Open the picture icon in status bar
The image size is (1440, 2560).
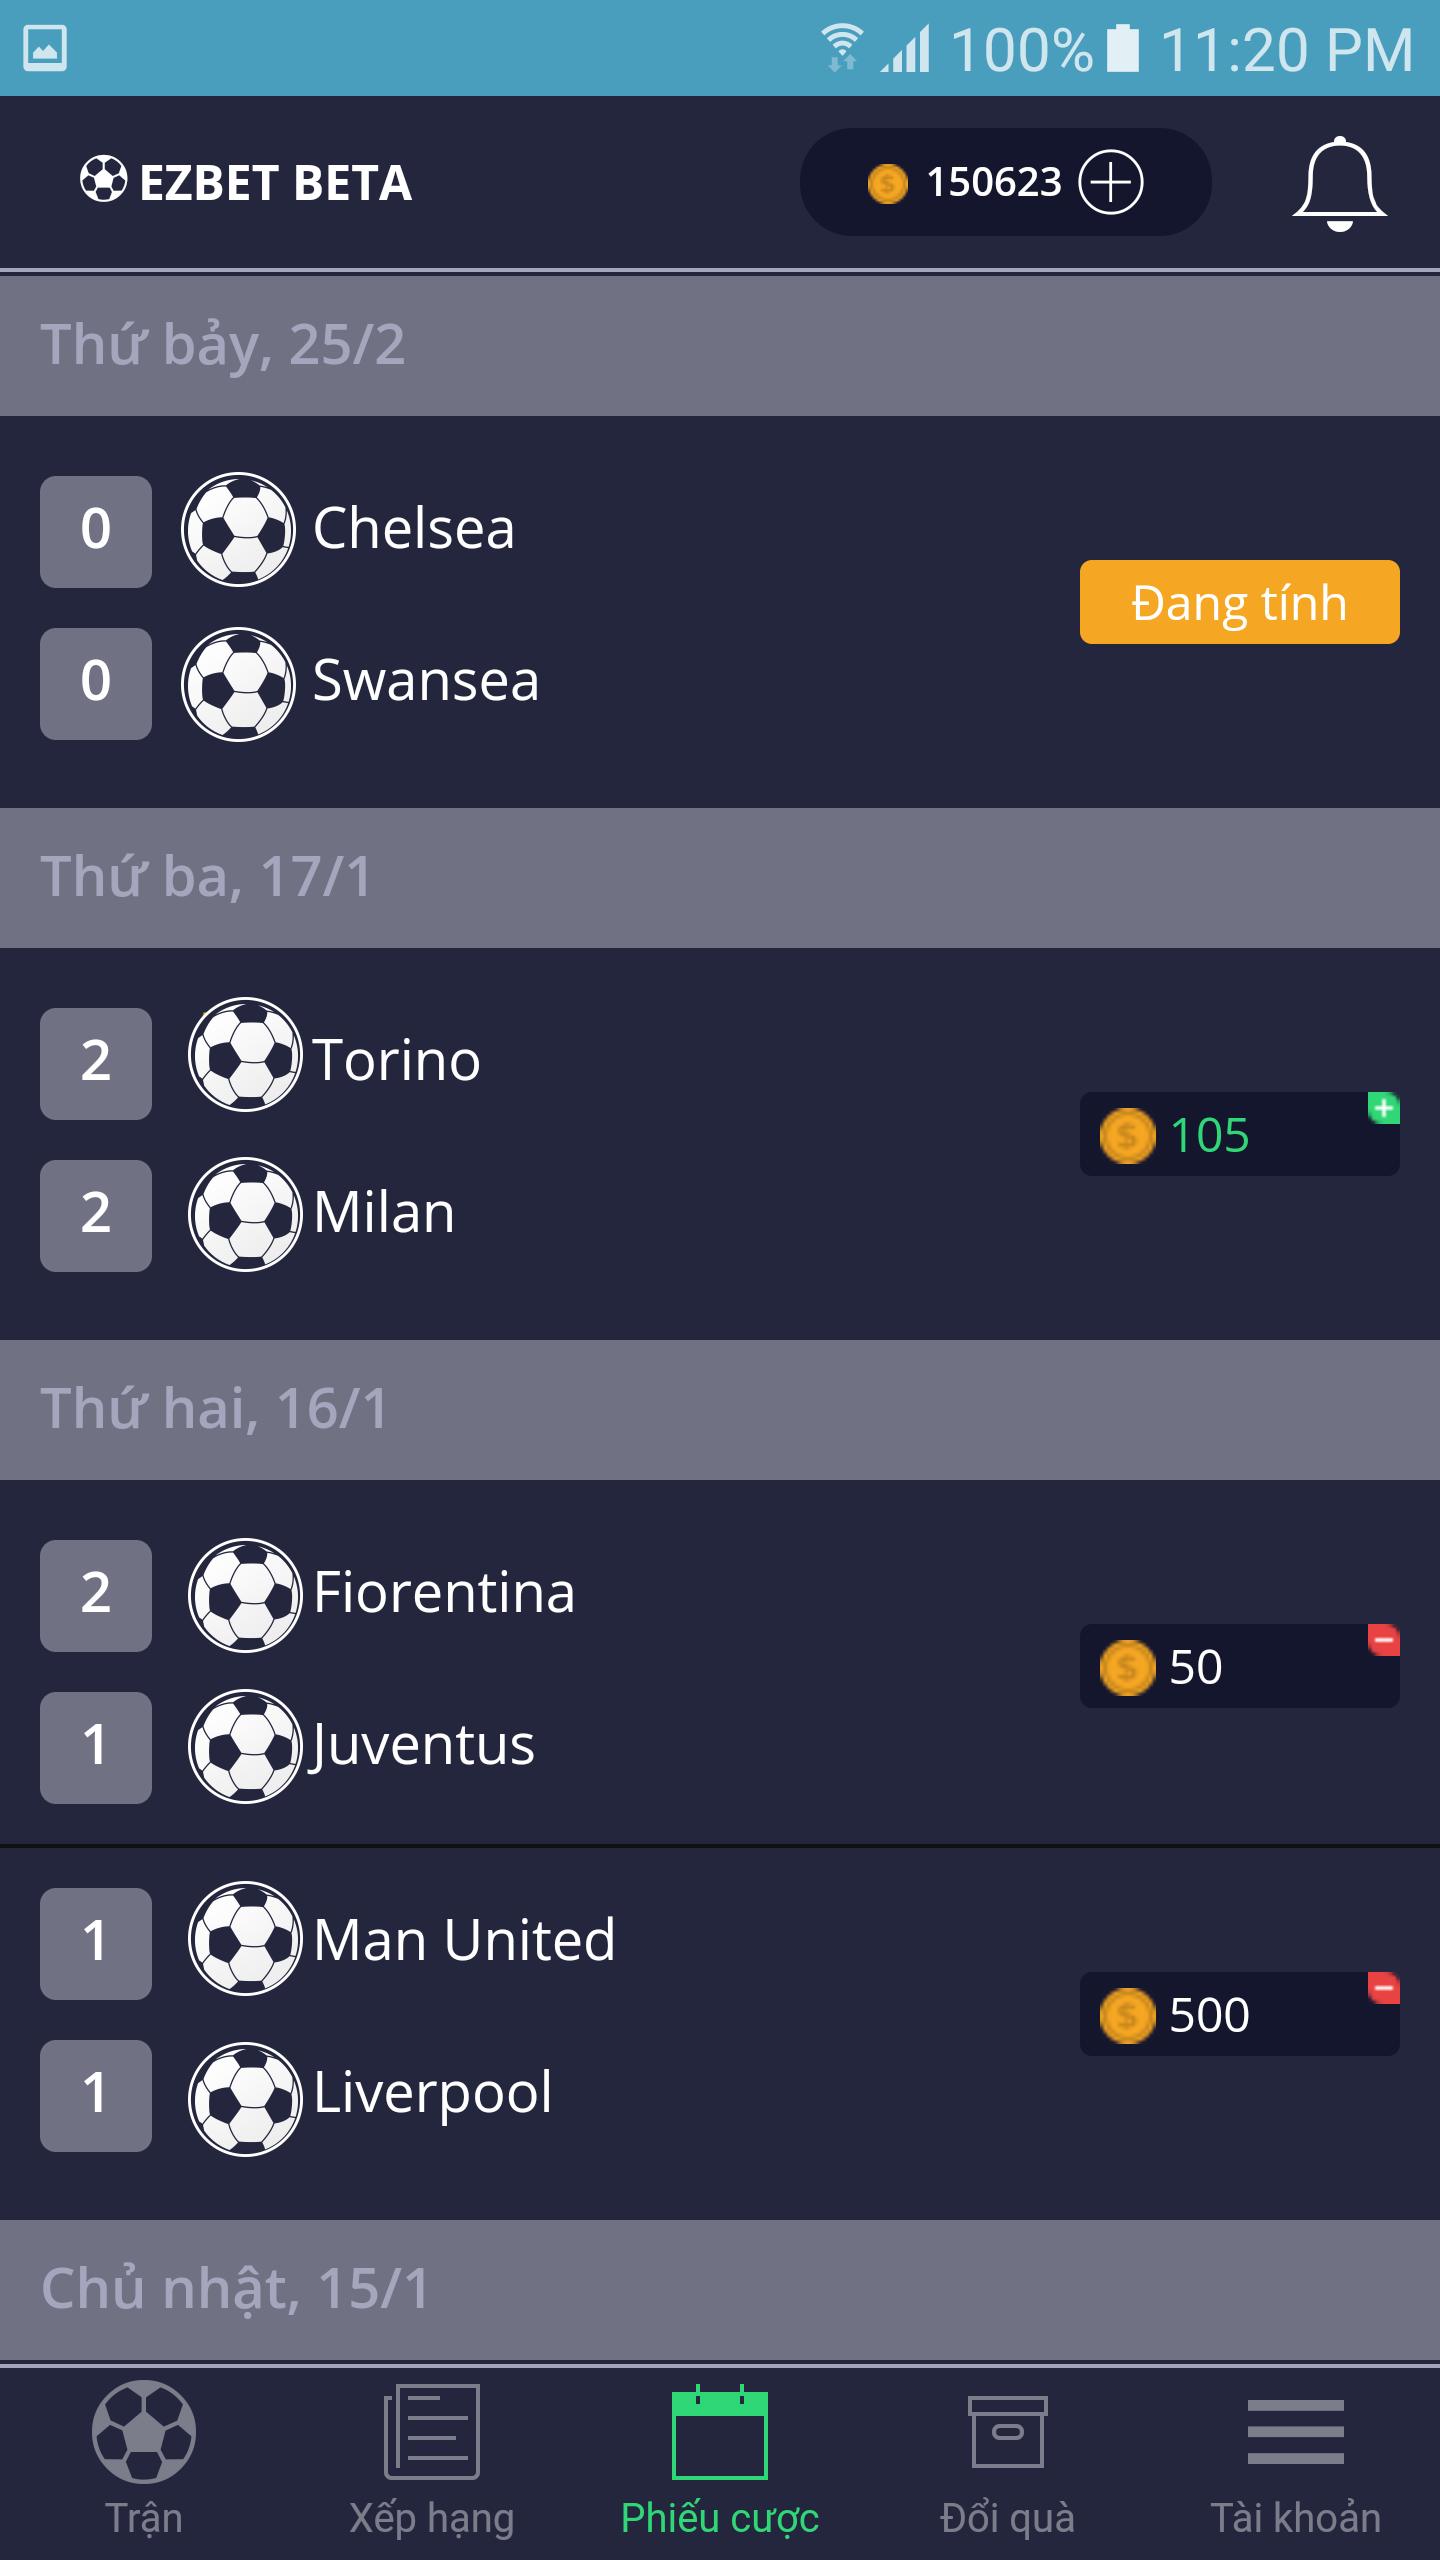point(45,48)
